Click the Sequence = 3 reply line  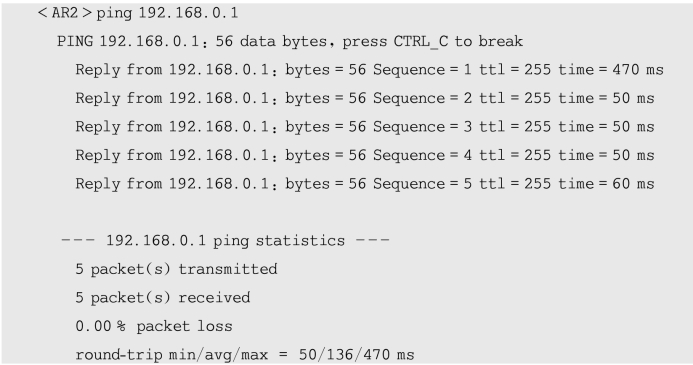coord(365,127)
